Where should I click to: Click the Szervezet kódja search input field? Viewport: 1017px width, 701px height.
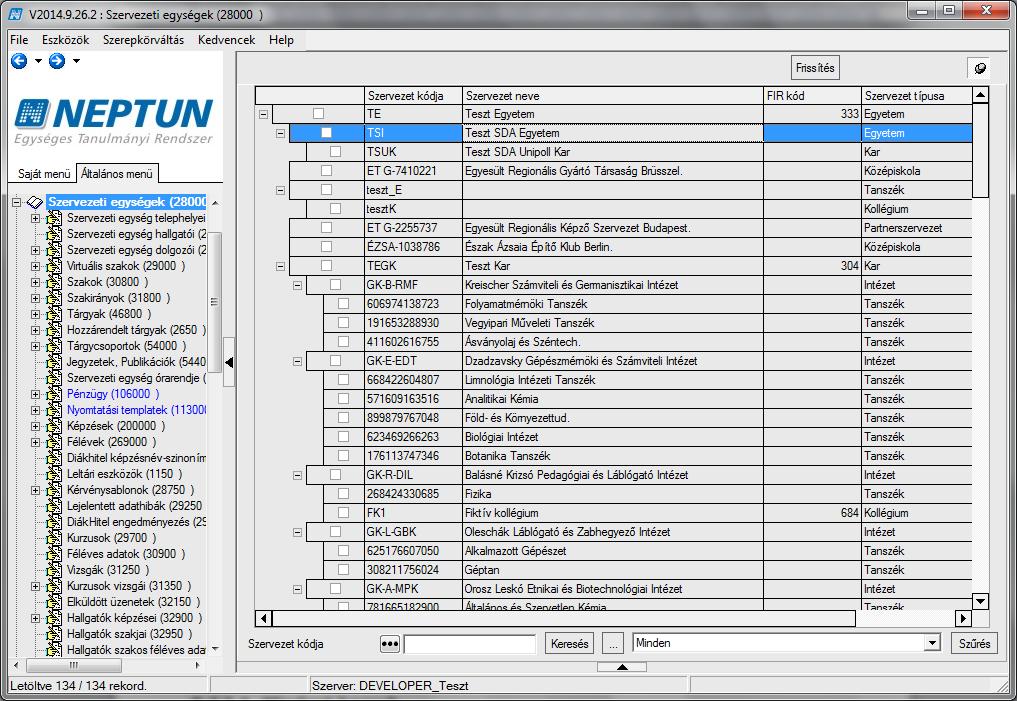coord(470,644)
